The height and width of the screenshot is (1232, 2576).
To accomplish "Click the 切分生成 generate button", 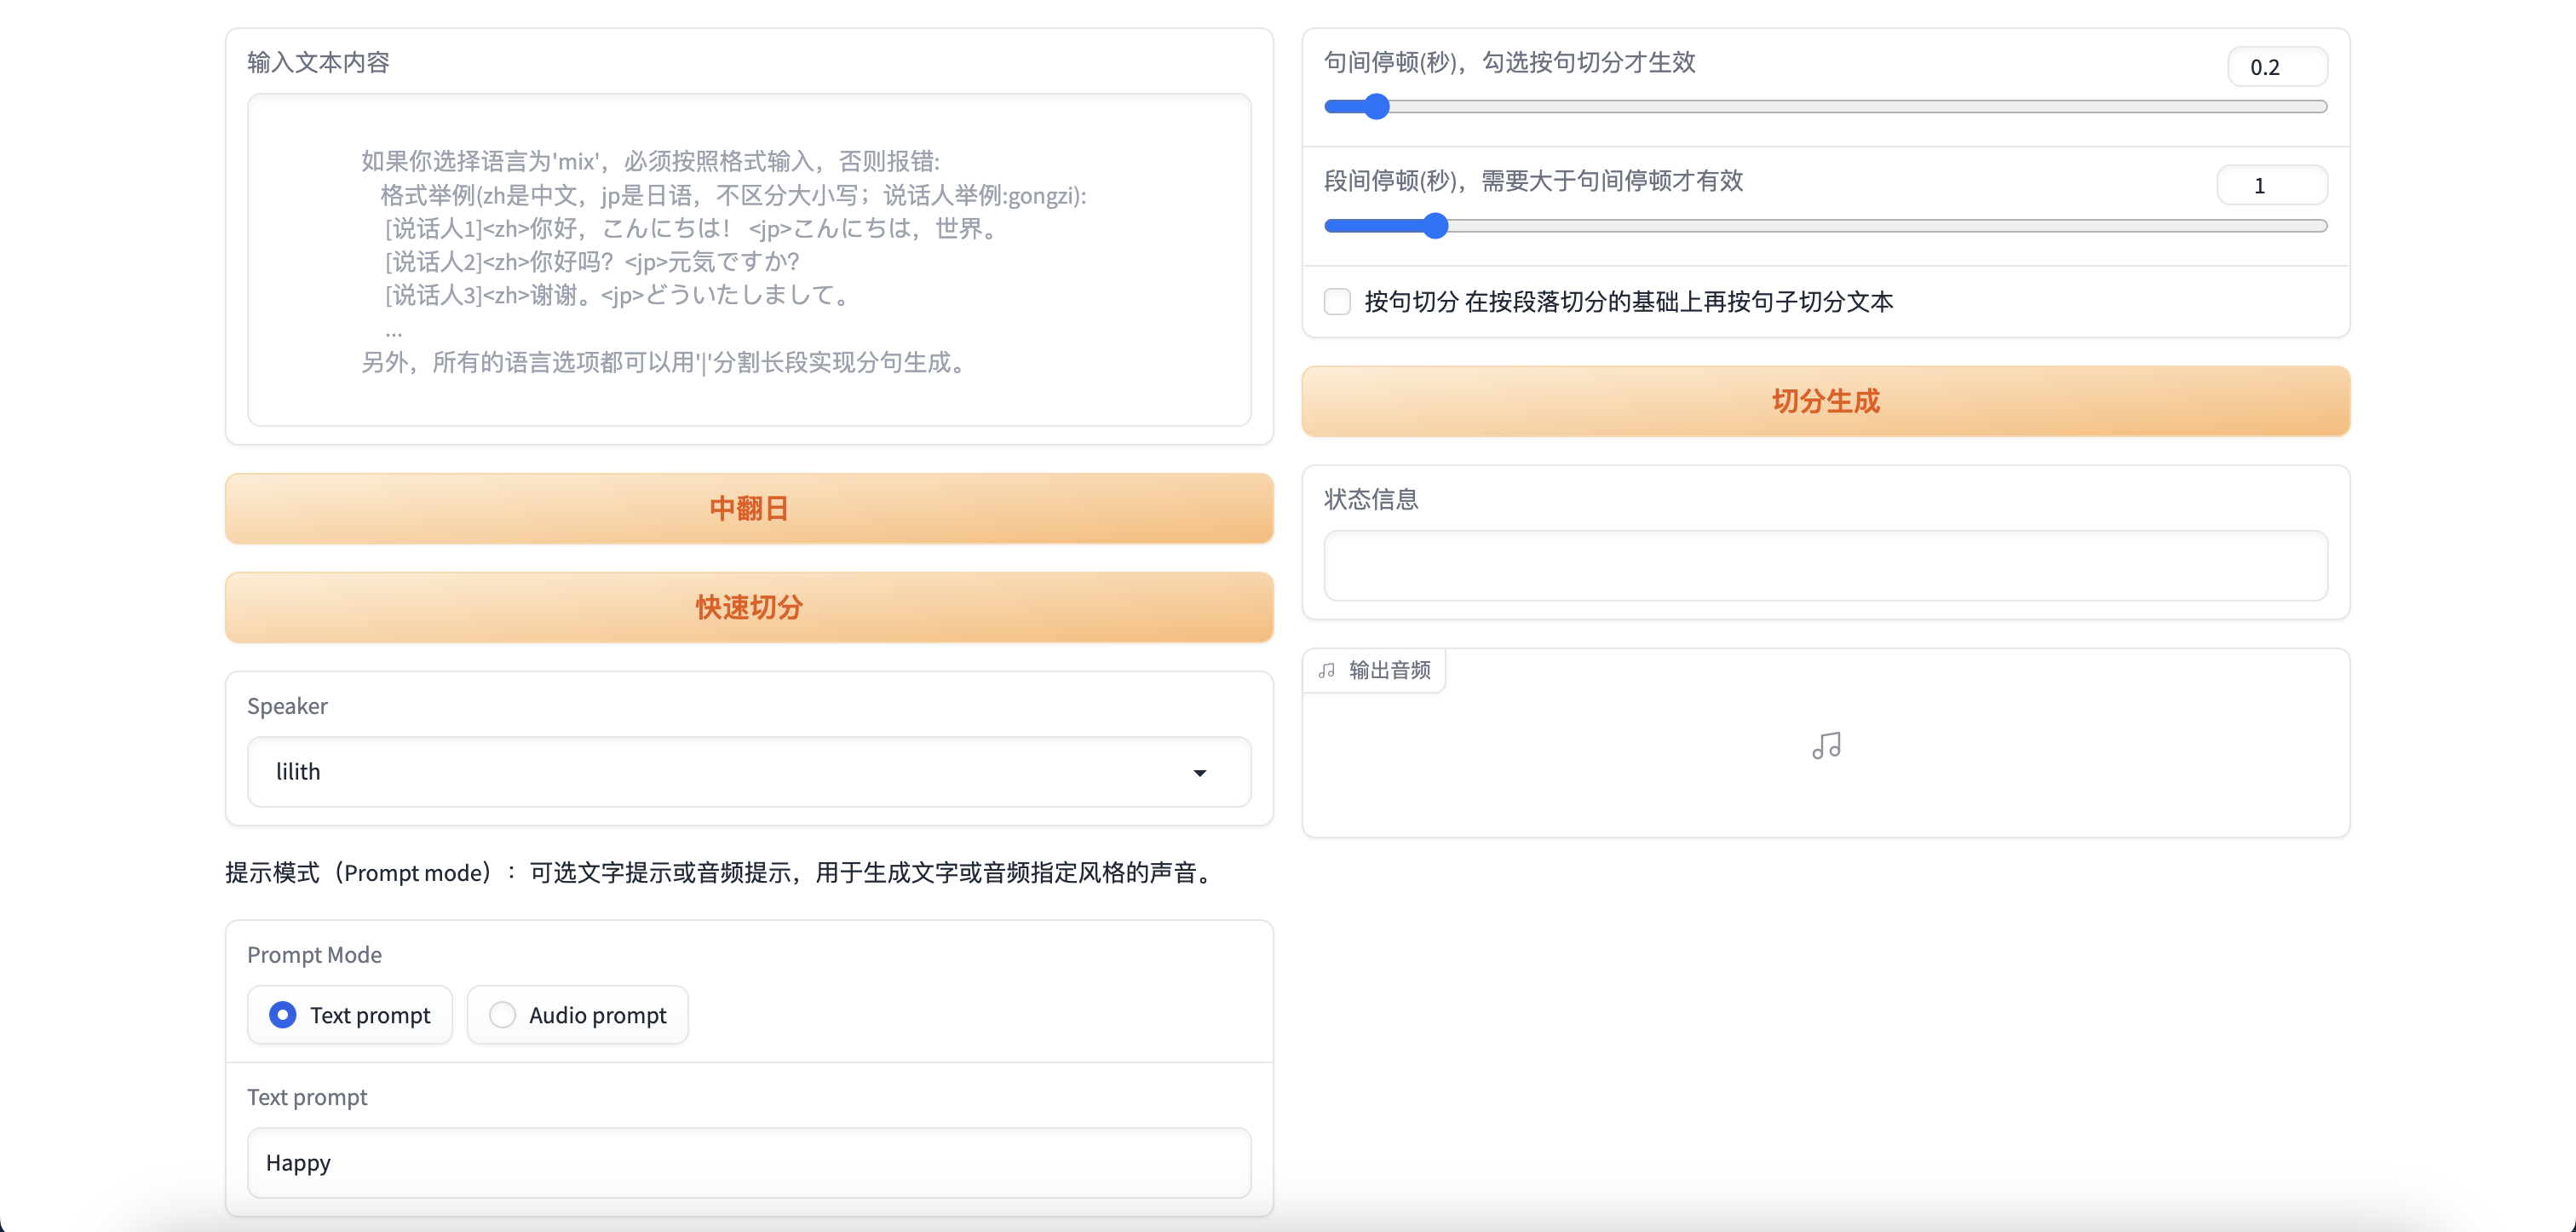I will coord(1825,401).
